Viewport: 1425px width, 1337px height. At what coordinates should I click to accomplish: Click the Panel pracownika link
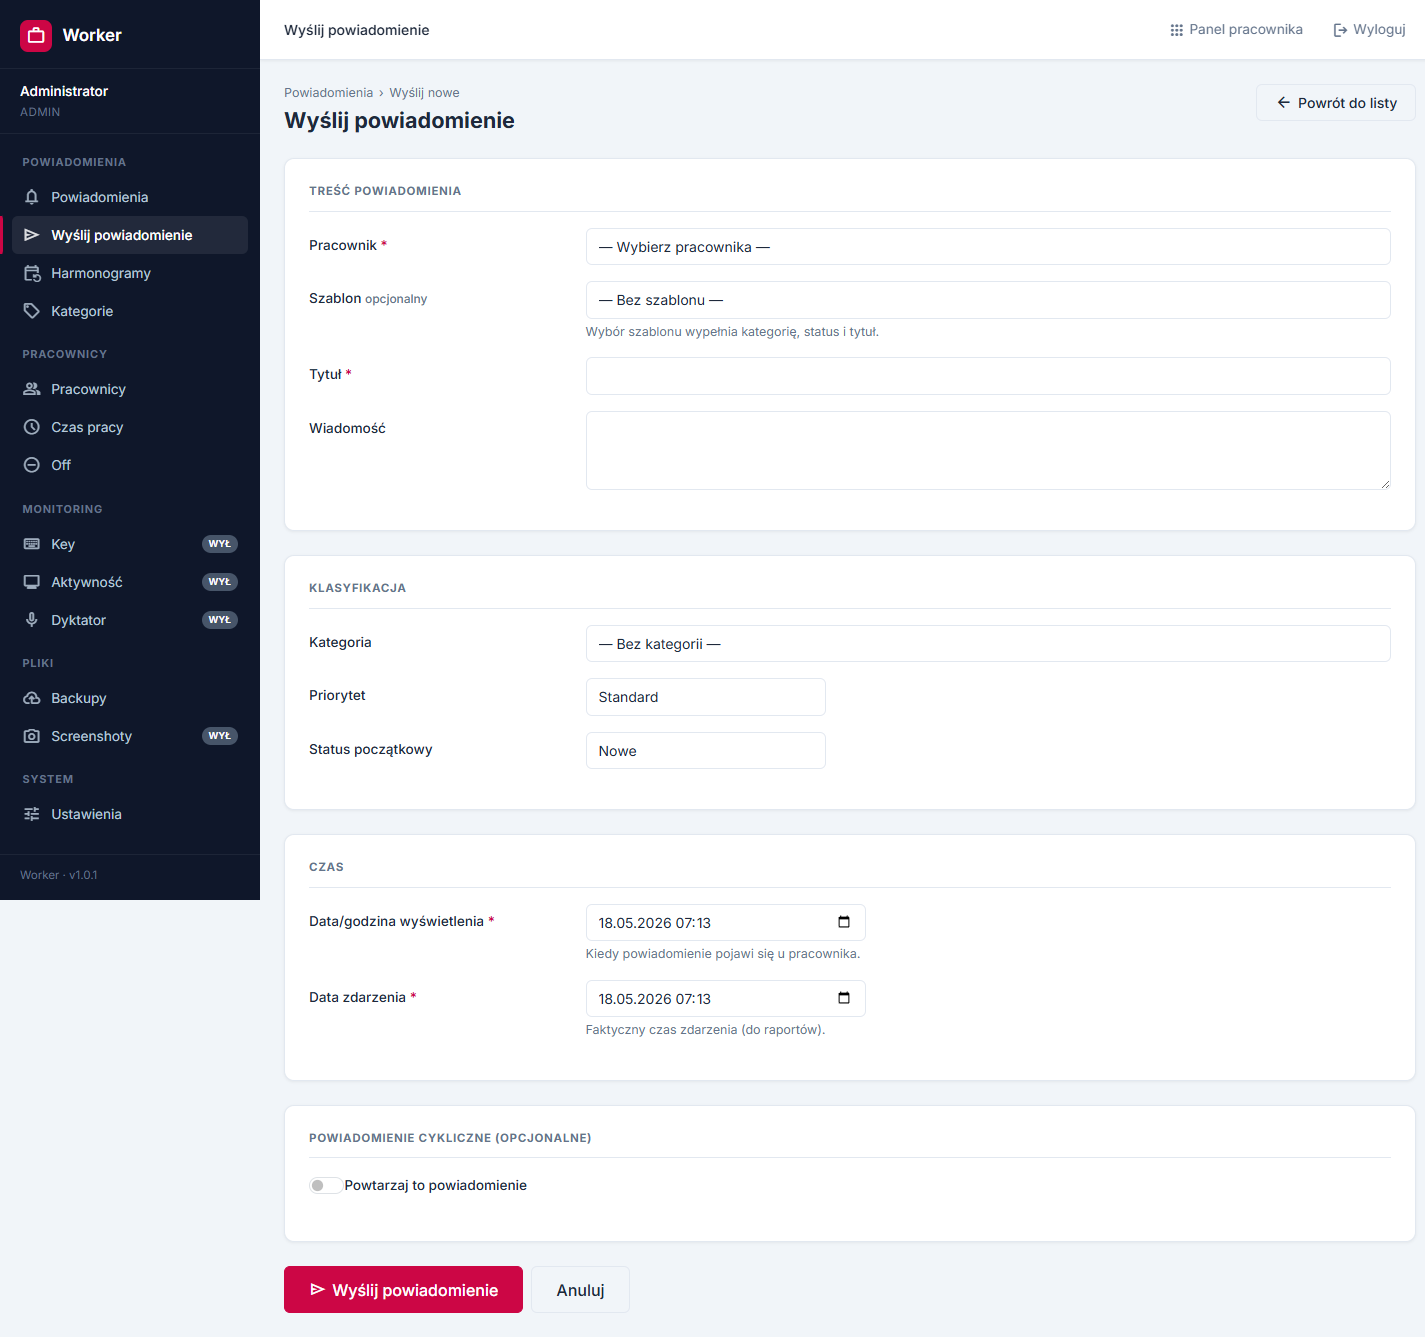[1236, 30]
